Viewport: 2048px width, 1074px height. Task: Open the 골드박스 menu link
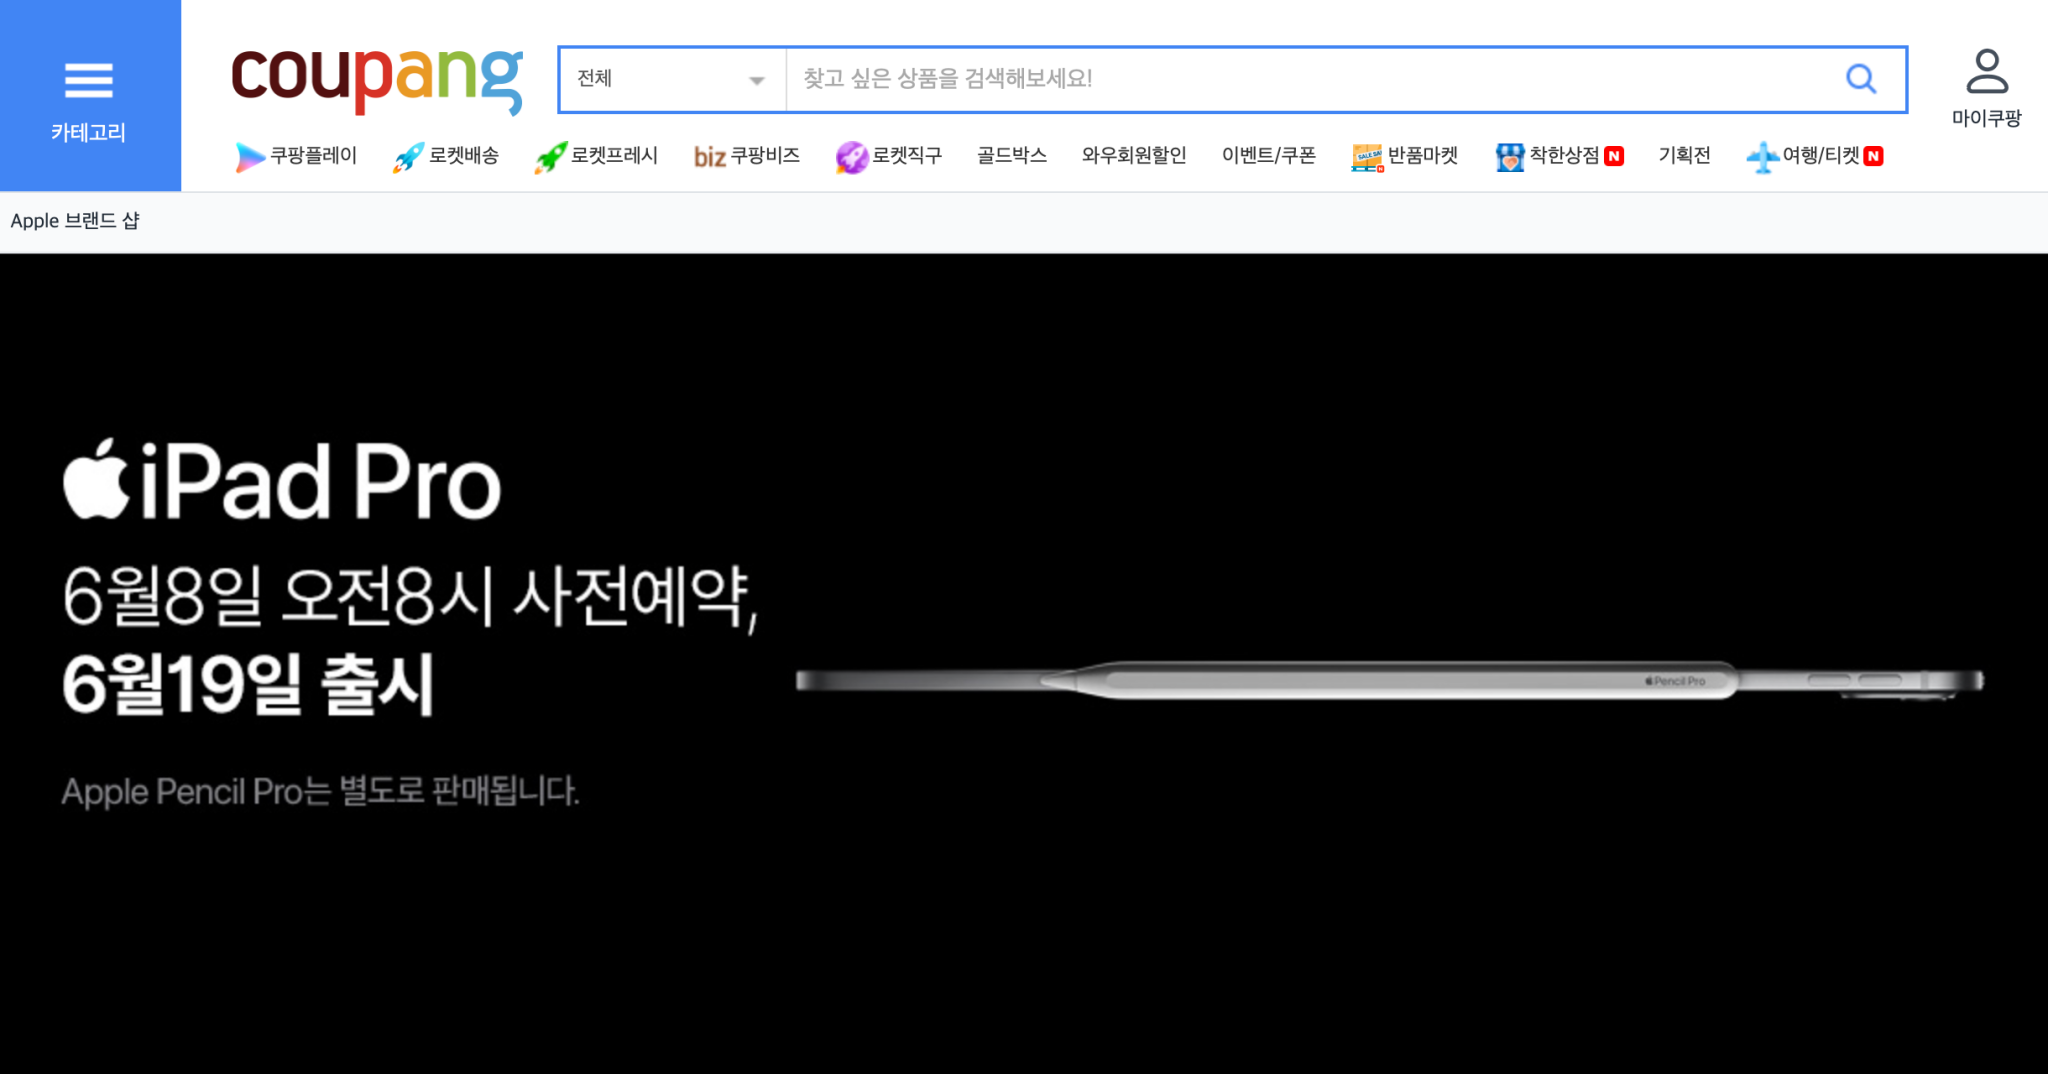coord(1012,156)
